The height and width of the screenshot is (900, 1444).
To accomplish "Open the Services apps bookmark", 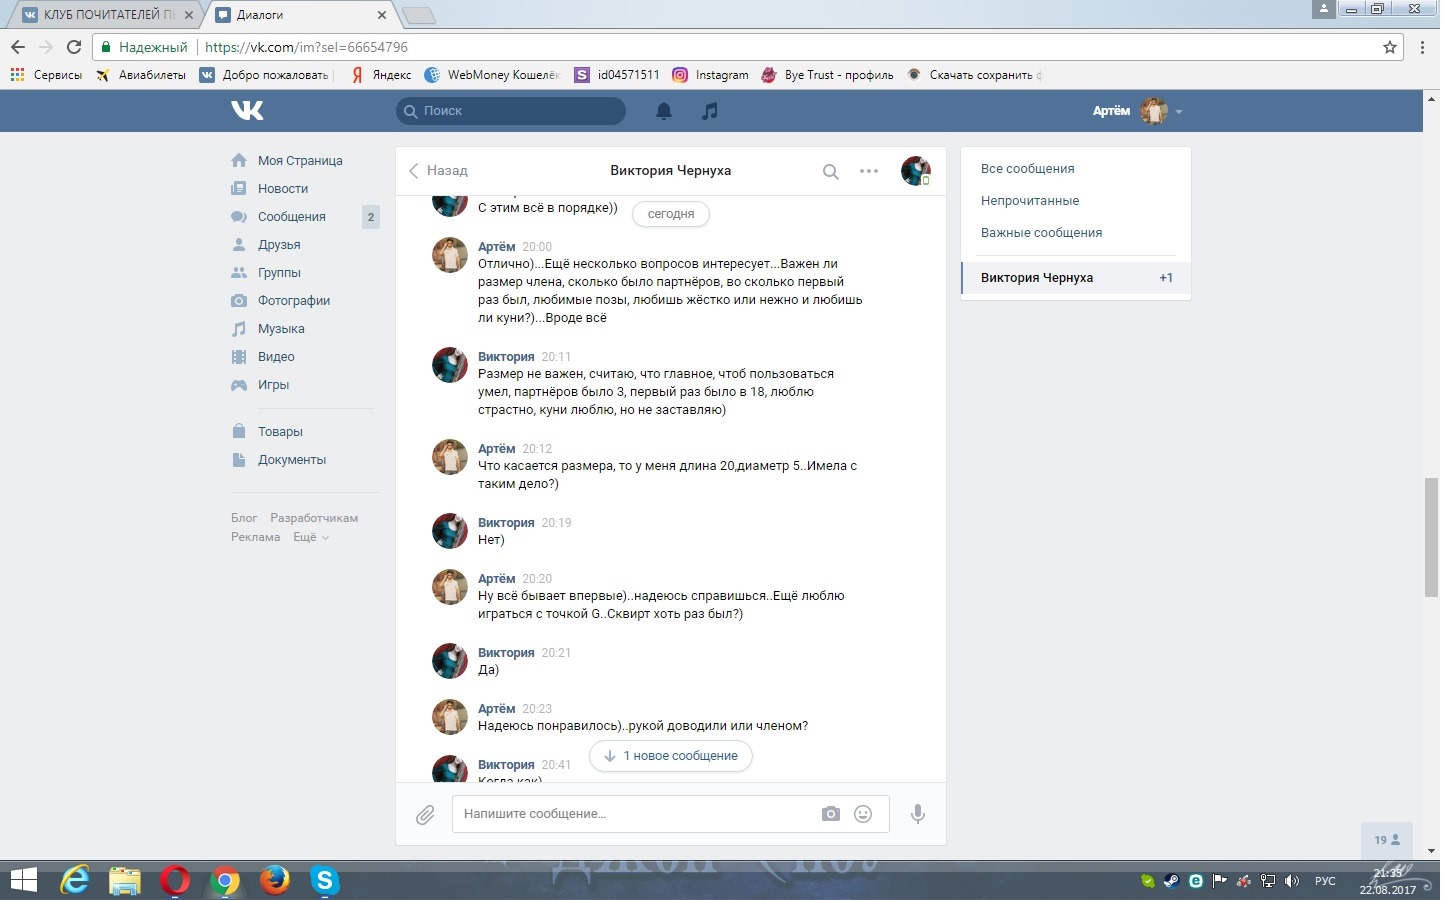I will (46, 75).
